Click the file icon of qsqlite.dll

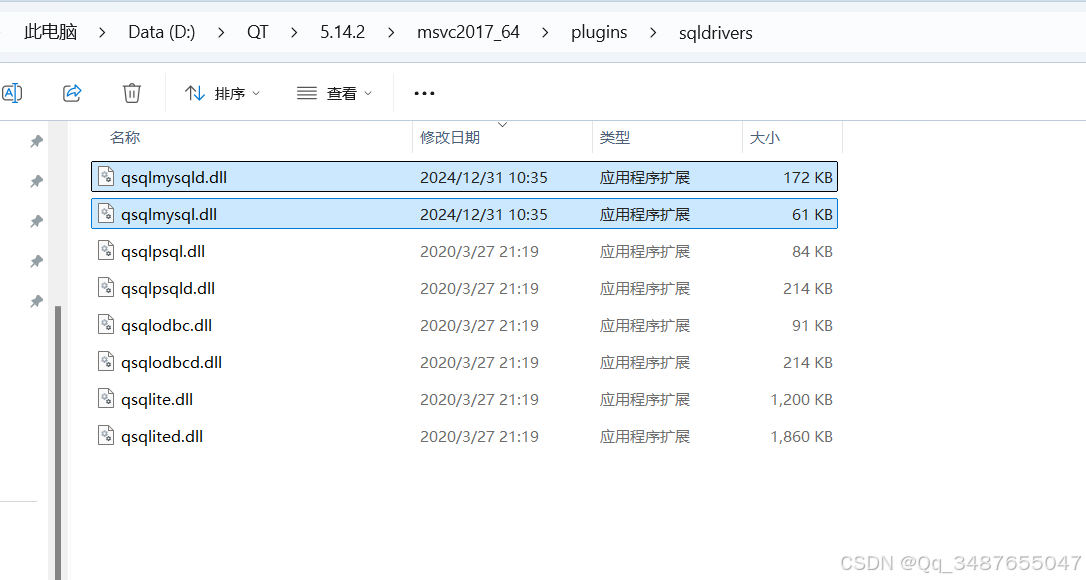tap(106, 398)
